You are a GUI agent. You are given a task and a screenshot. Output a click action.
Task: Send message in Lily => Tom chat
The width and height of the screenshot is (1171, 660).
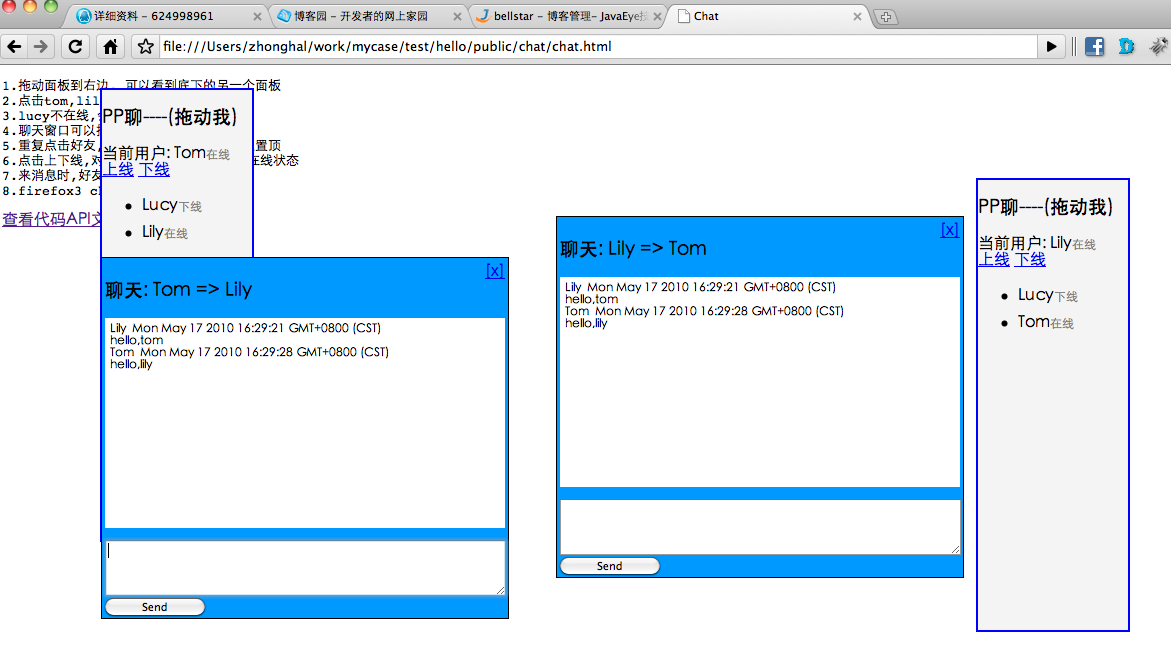click(x=609, y=566)
